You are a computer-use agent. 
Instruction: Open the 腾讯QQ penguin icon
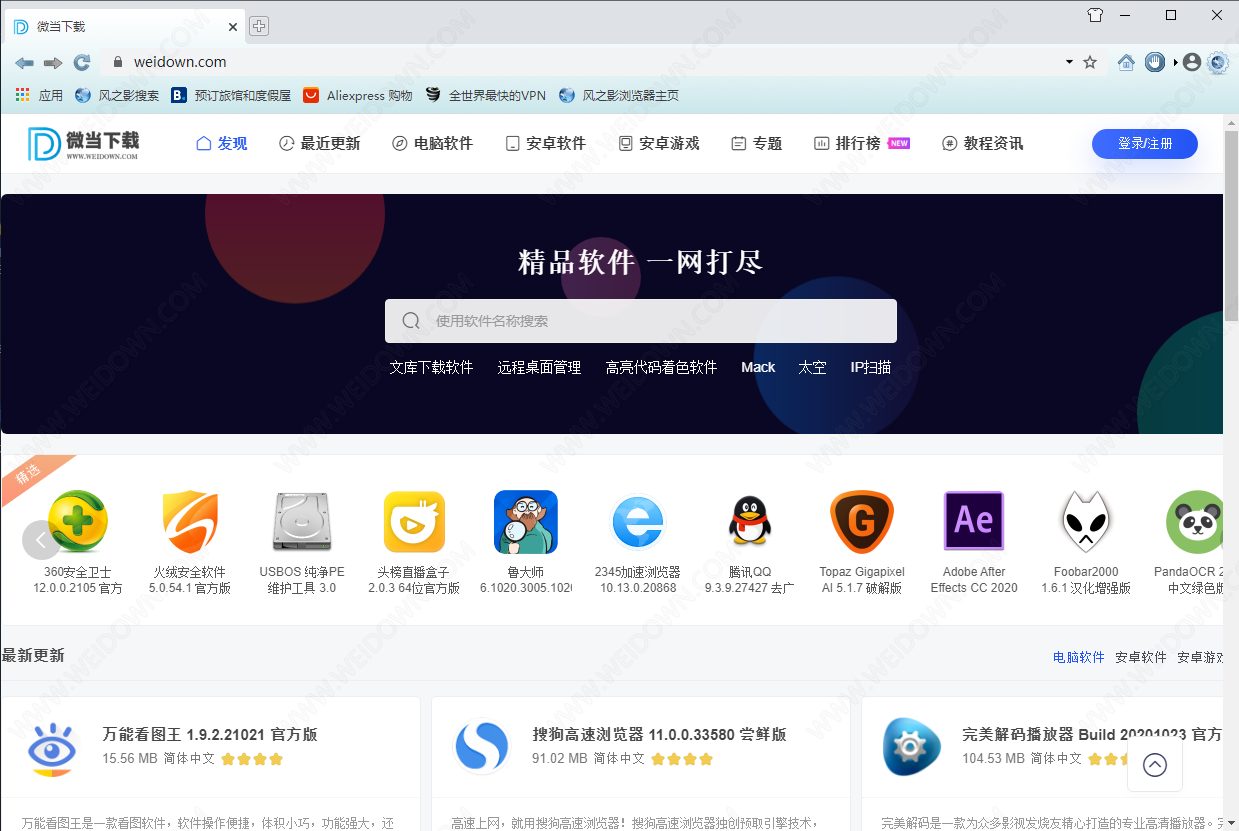click(748, 522)
